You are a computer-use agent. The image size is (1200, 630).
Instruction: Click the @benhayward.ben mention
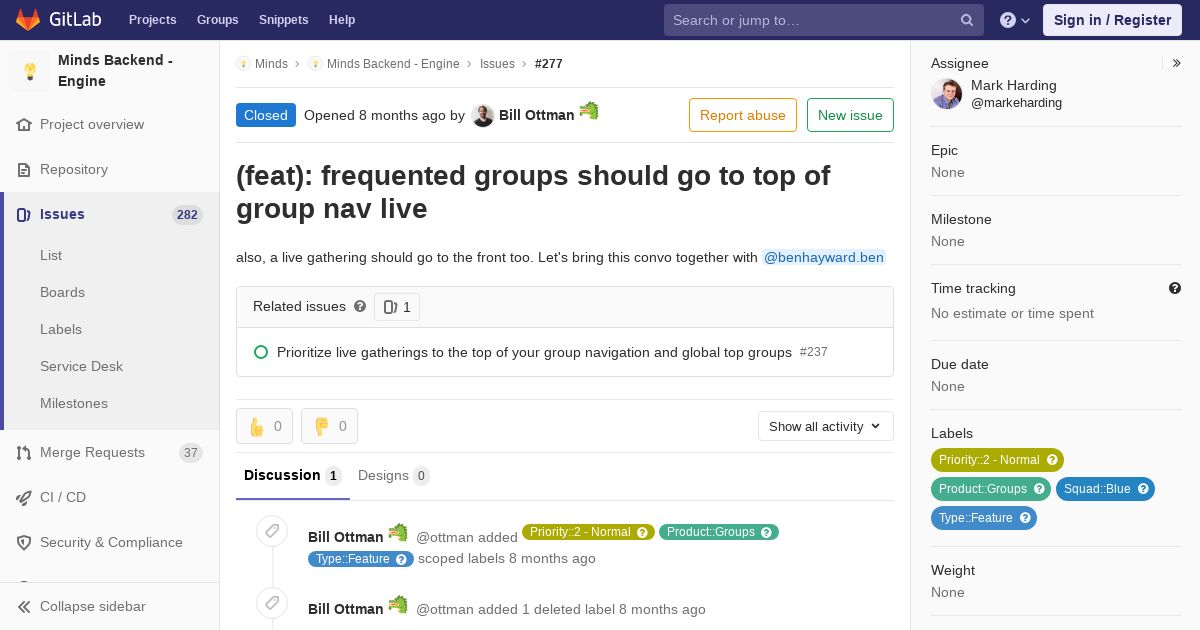point(824,257)
